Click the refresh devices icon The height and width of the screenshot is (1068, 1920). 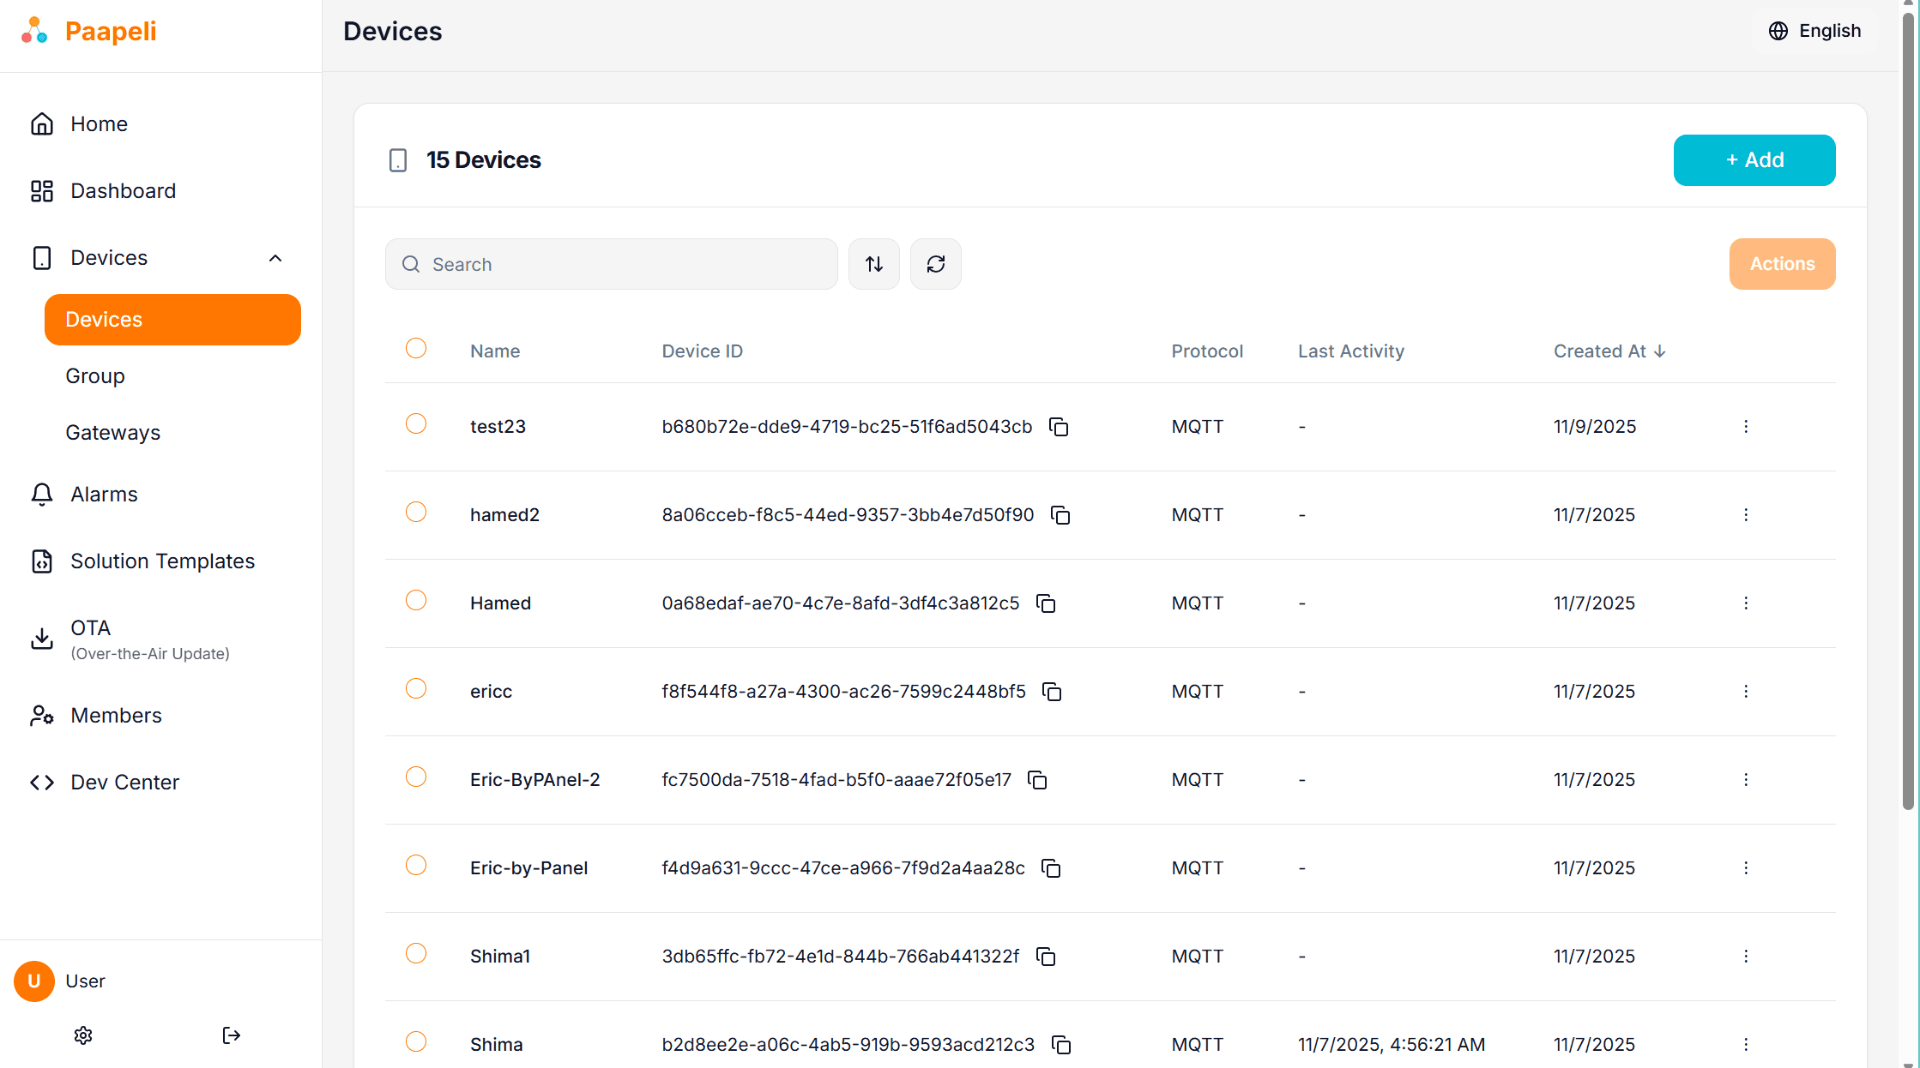pyautogui.click(x=935, y=264)
